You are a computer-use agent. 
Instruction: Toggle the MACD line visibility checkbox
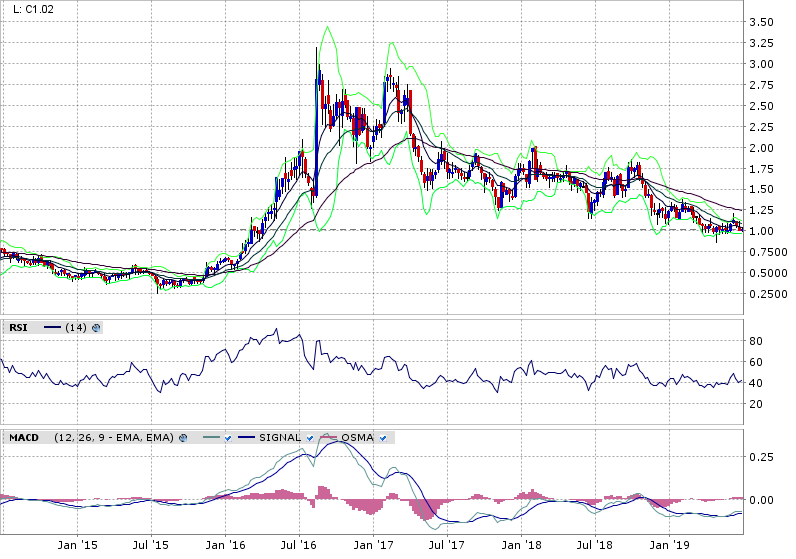coord(228,438)
